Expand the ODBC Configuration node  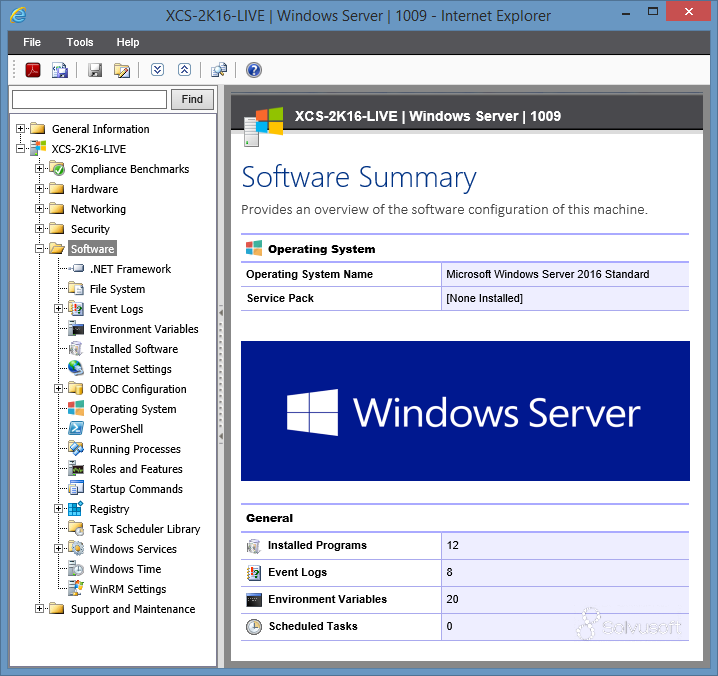58,388
